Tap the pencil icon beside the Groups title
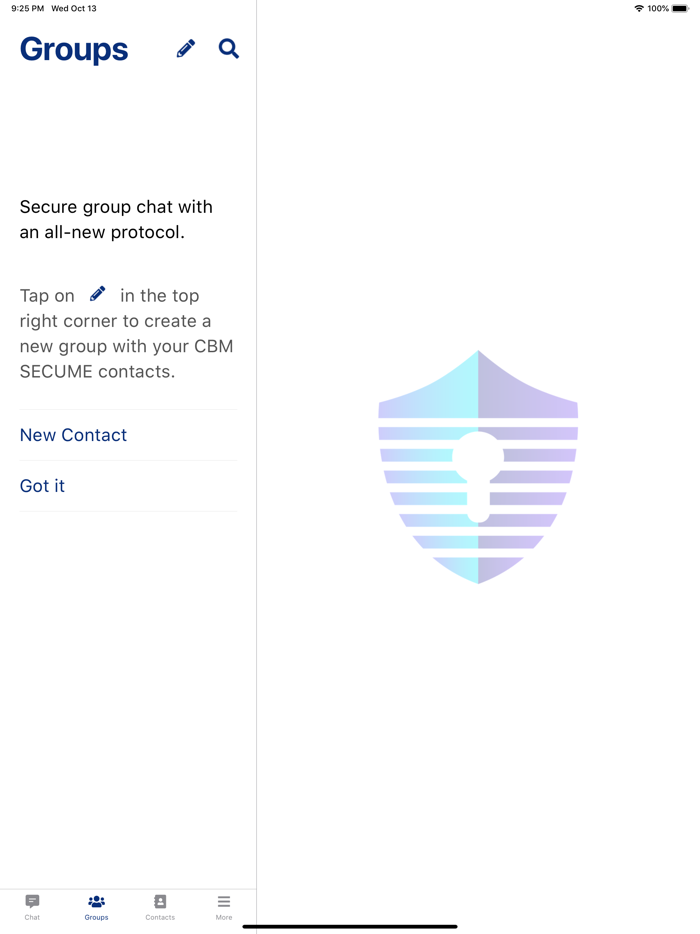 [186, 49]
